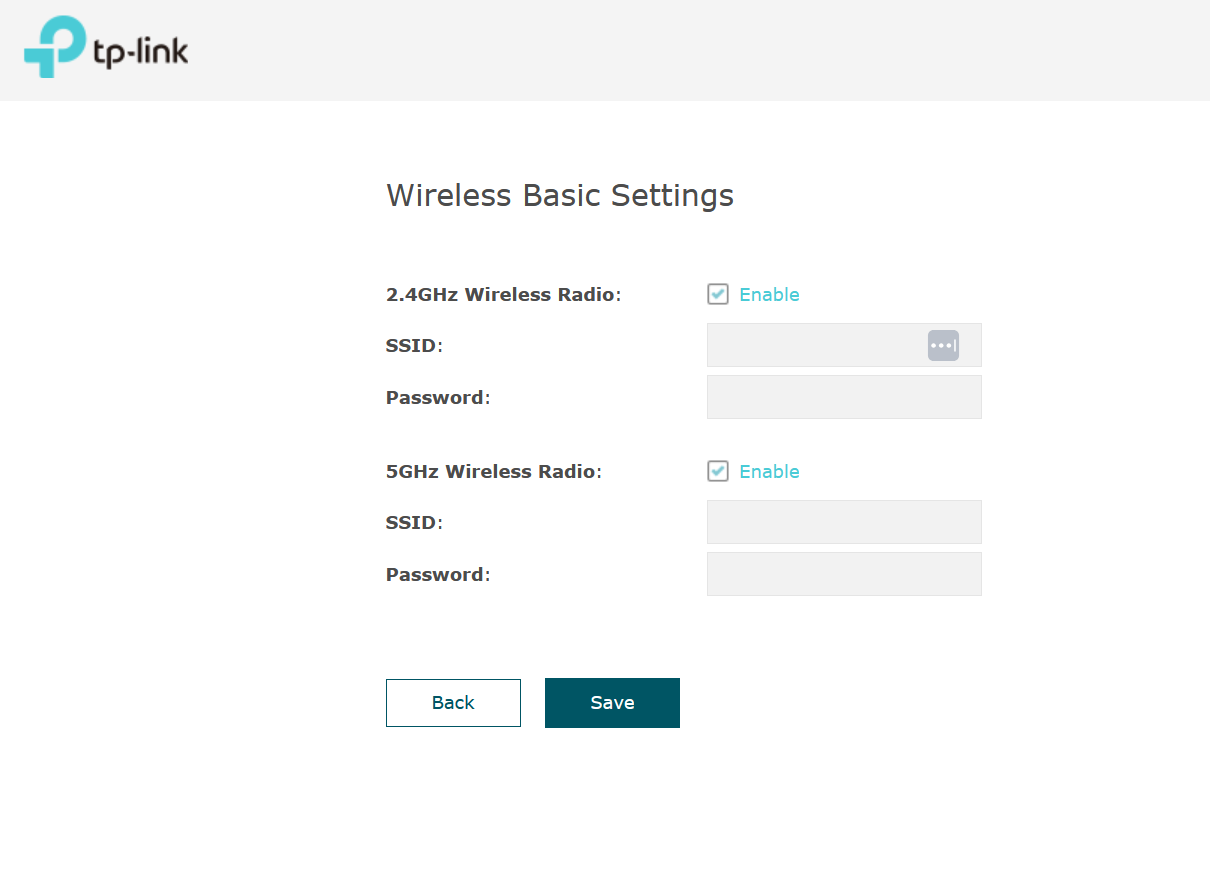Toggle the 2.4GHz Wireless Radio checkbox

pos(718,294)
